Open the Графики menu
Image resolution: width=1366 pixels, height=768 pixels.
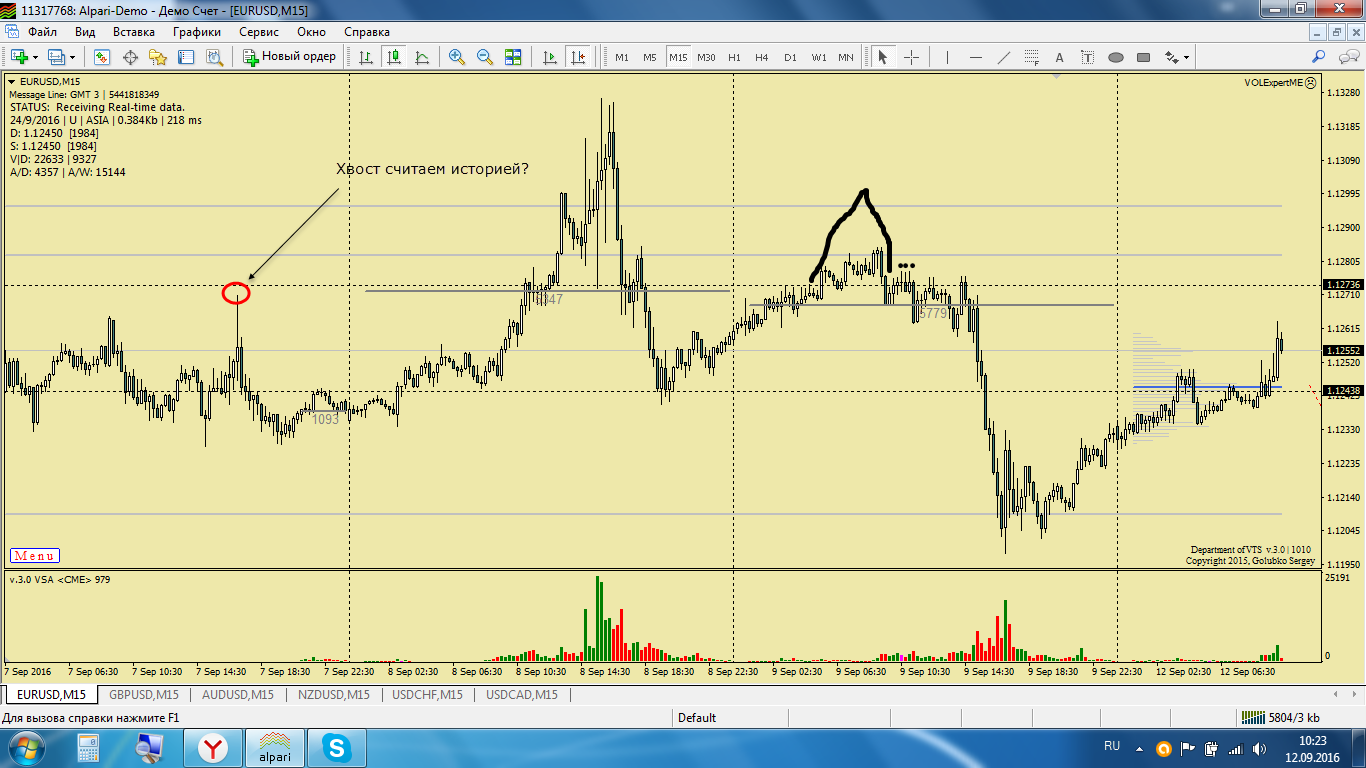(x=197, y=31)
